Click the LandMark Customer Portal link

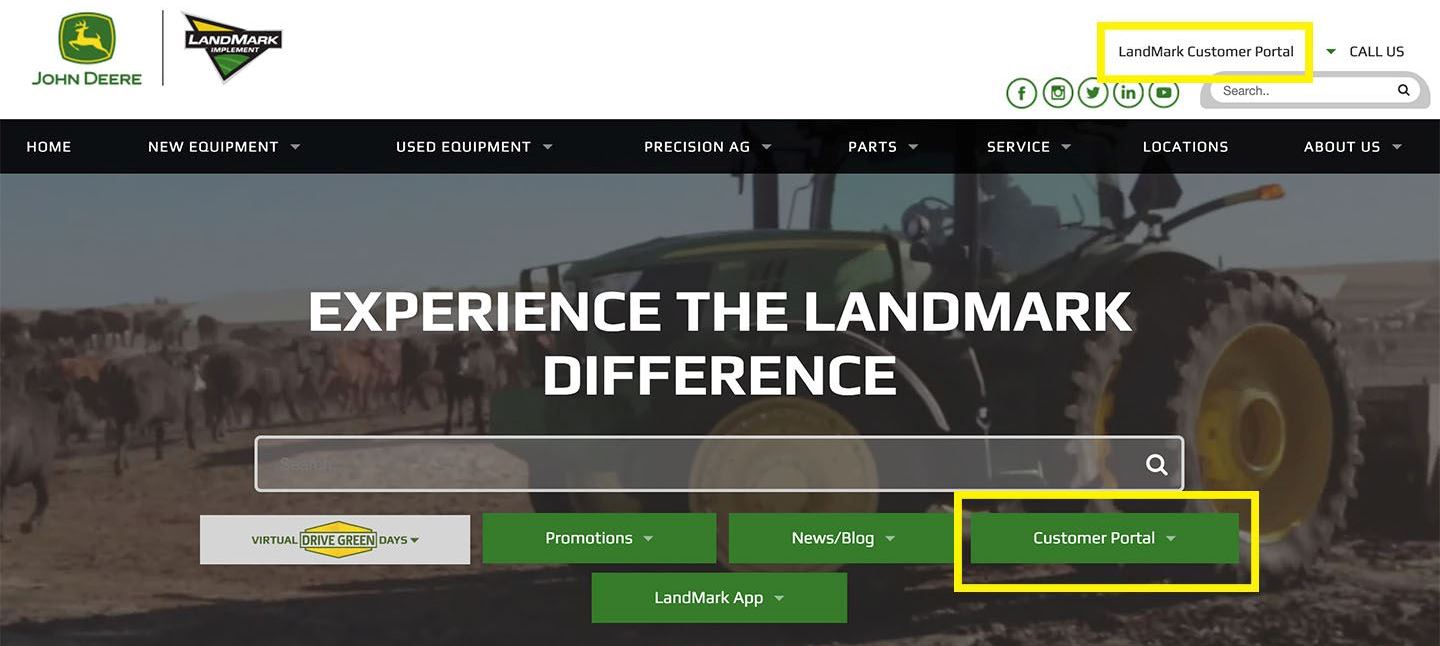tap(1206, 51)
